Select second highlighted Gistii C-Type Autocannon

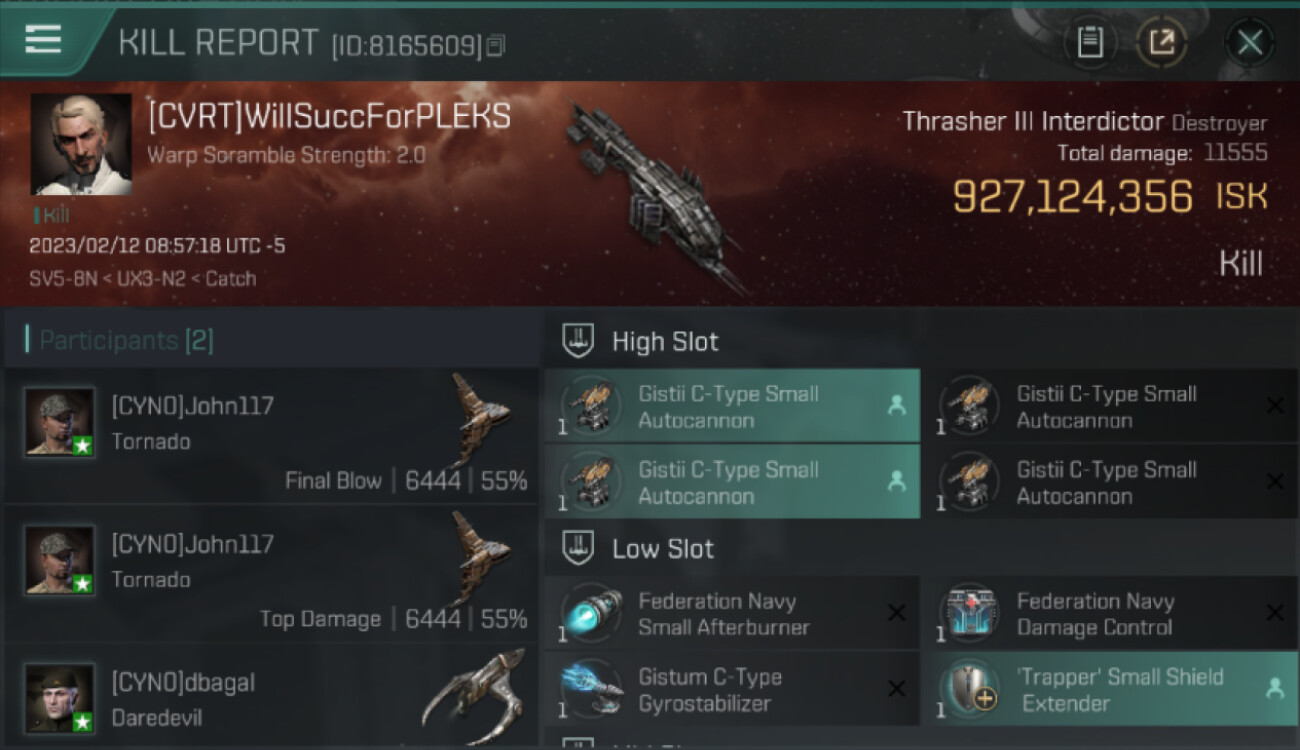pyautogui.click(x=732, y=482)
